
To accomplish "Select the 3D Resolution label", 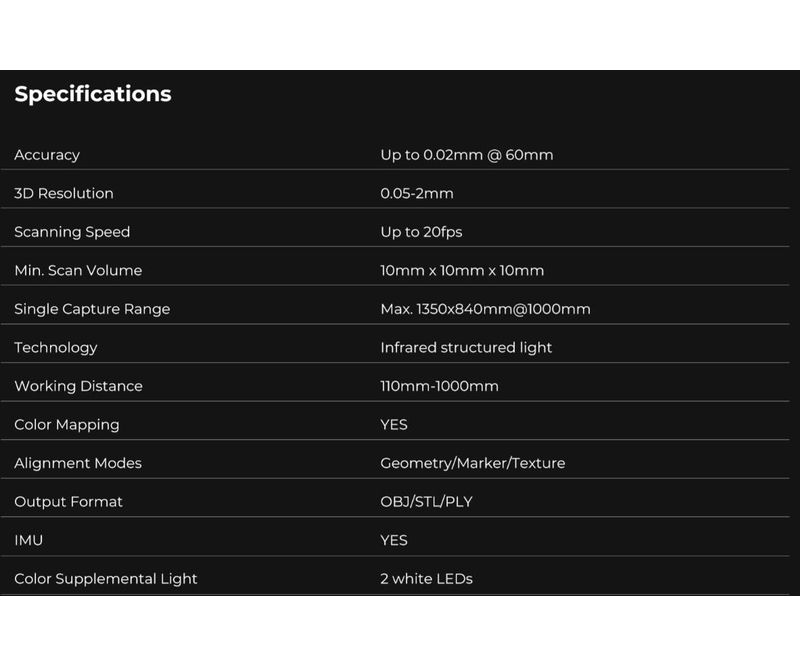I will pyautogui.click(x=64, y=193).
